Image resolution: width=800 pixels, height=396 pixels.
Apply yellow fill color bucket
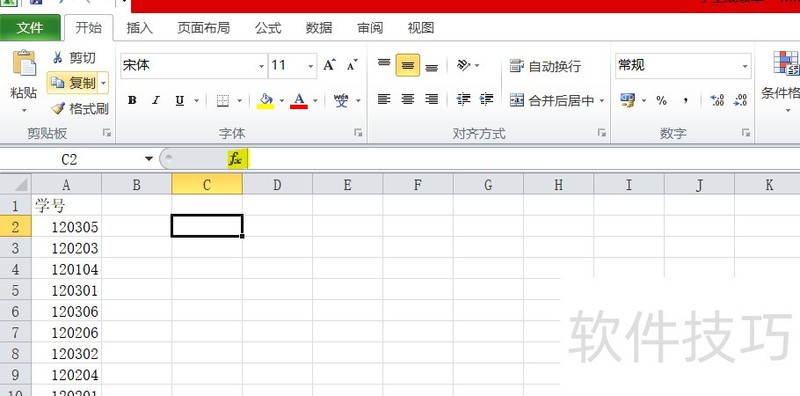tap(265, 101)
